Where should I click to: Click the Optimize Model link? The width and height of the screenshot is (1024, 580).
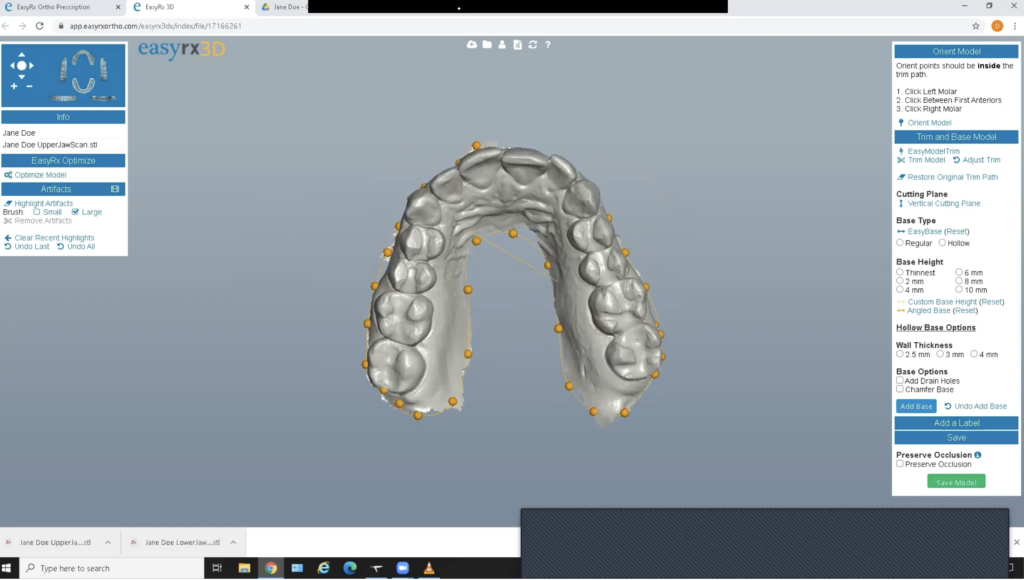coord(40,175)
